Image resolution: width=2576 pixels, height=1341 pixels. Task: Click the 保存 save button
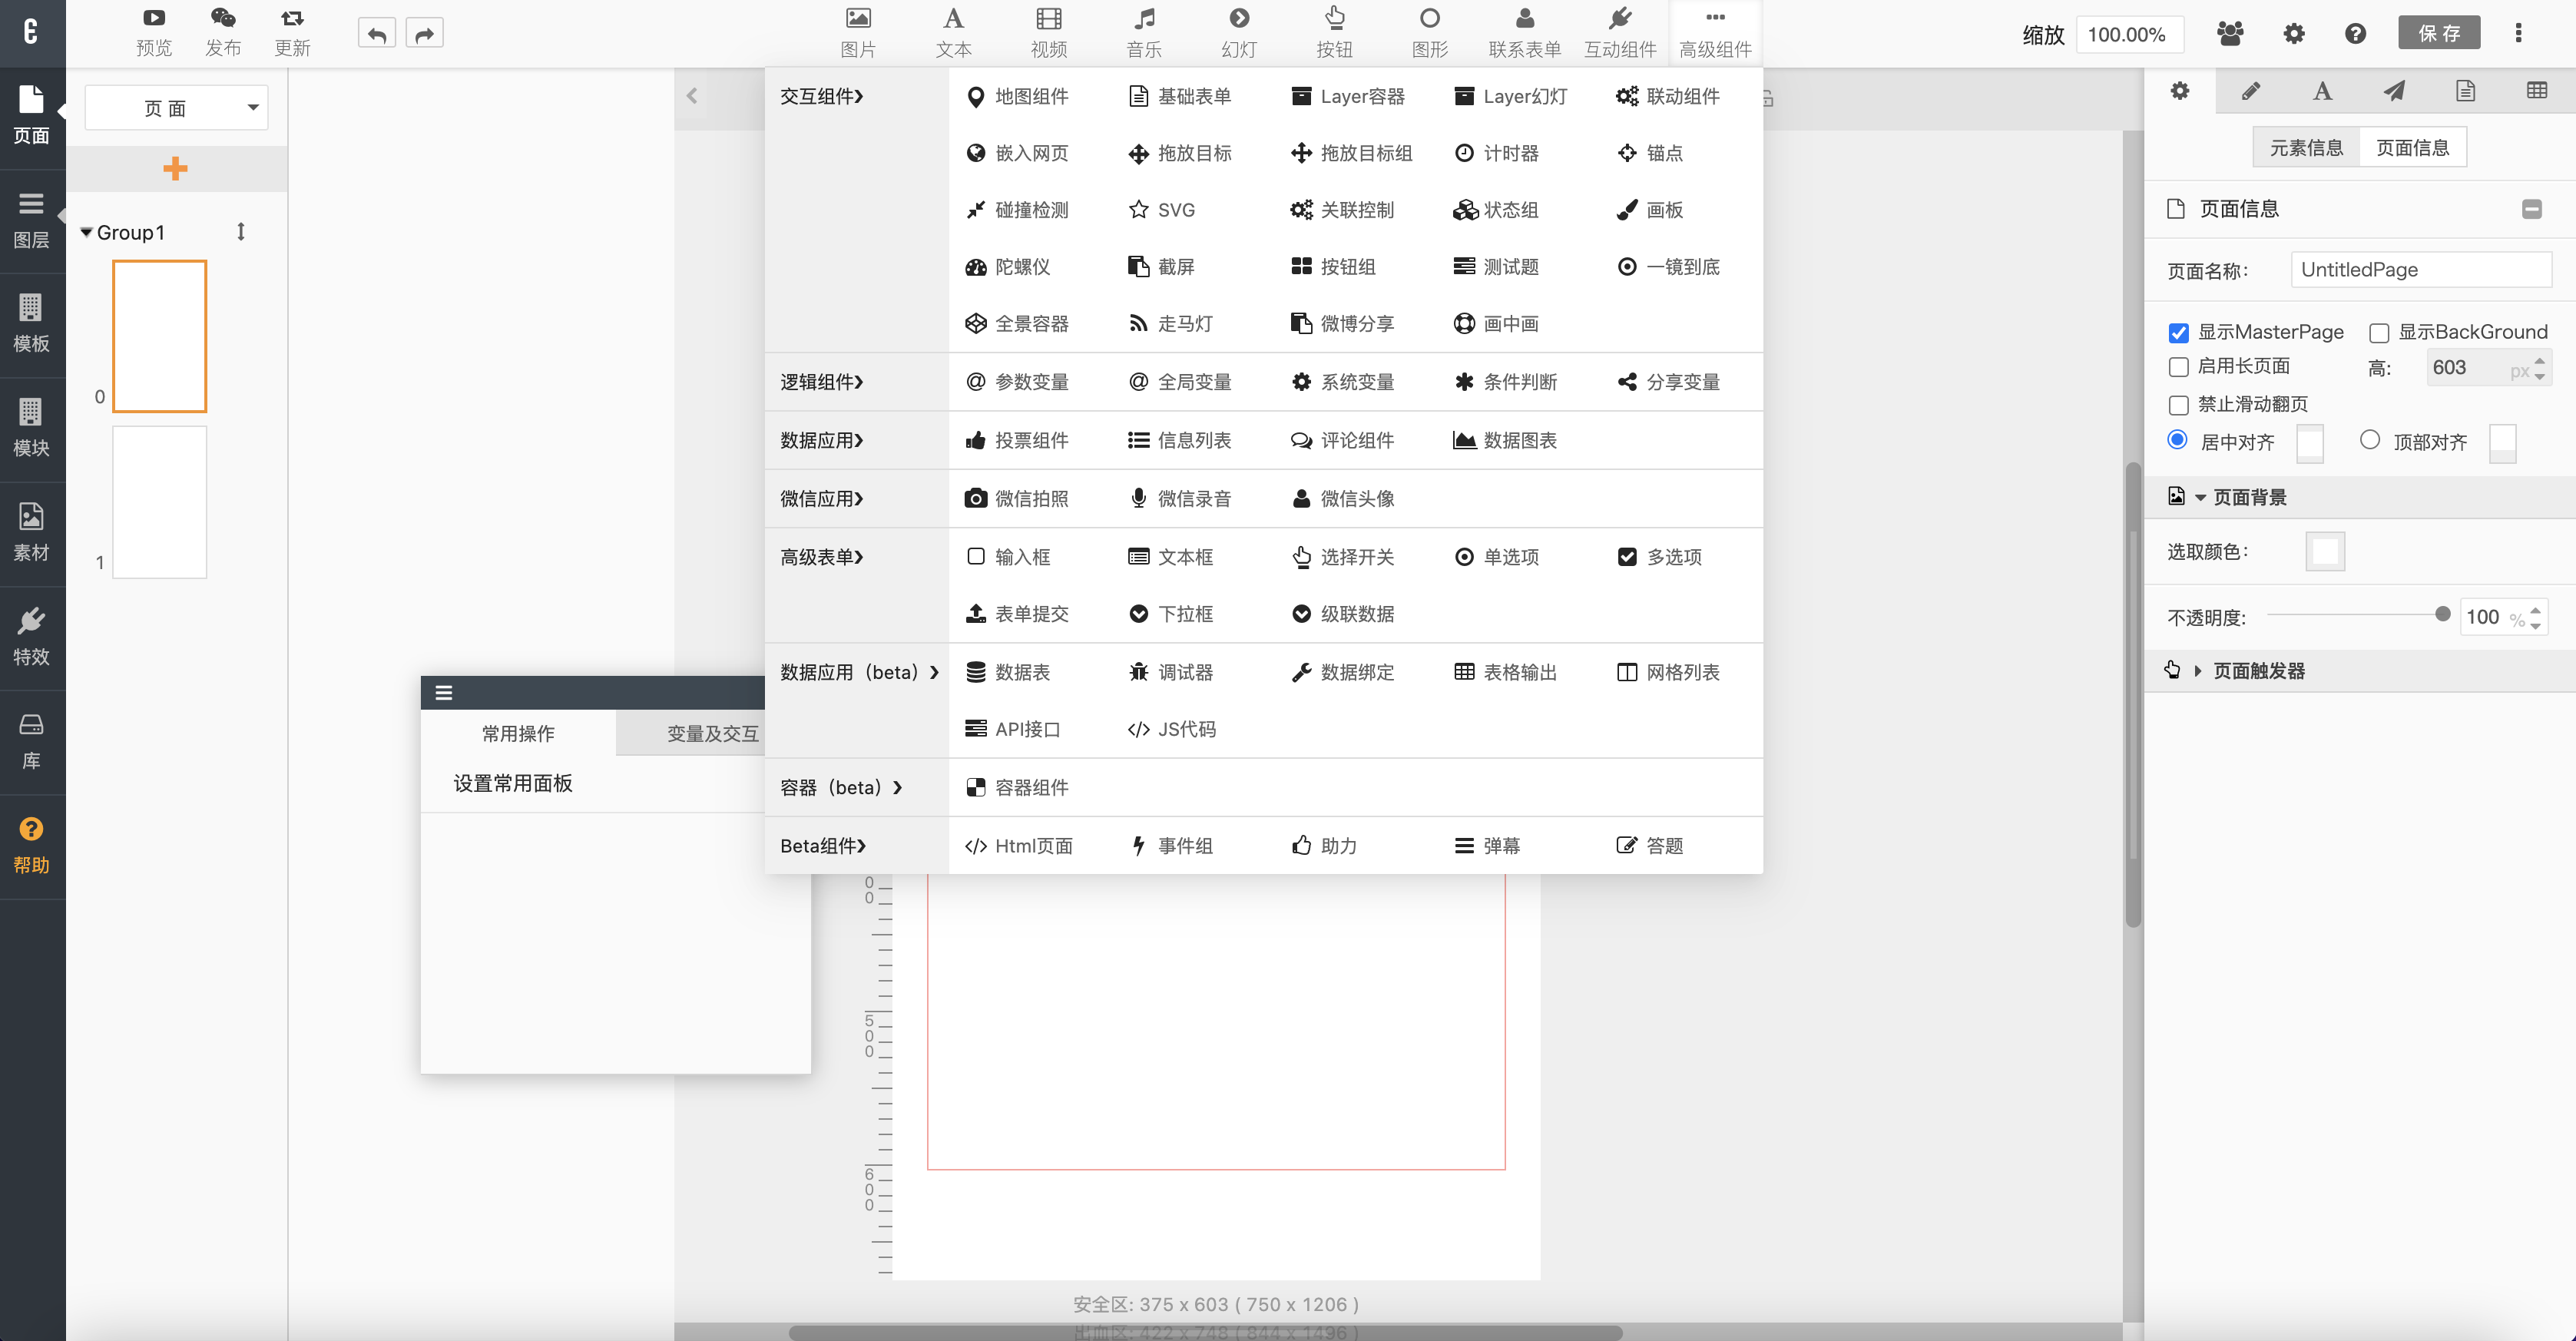(x=2439, y=33)
